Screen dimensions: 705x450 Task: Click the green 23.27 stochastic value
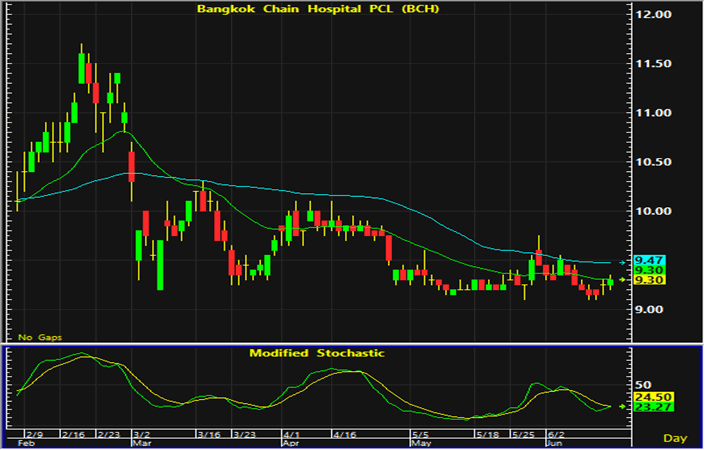[x=653, y=407]
